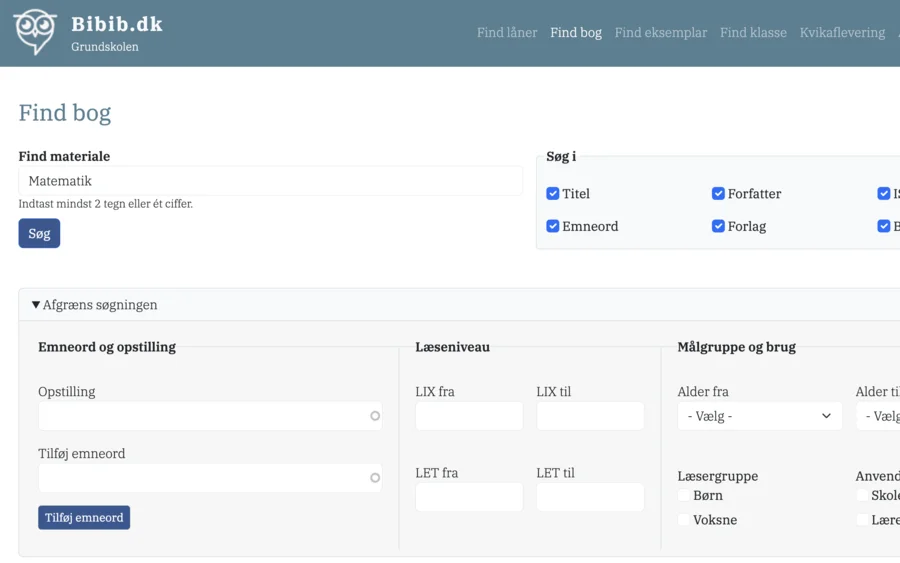The height and width of the screenshot is (563, 900).
Task: Go to Find låner page
Action: point(507,33)
